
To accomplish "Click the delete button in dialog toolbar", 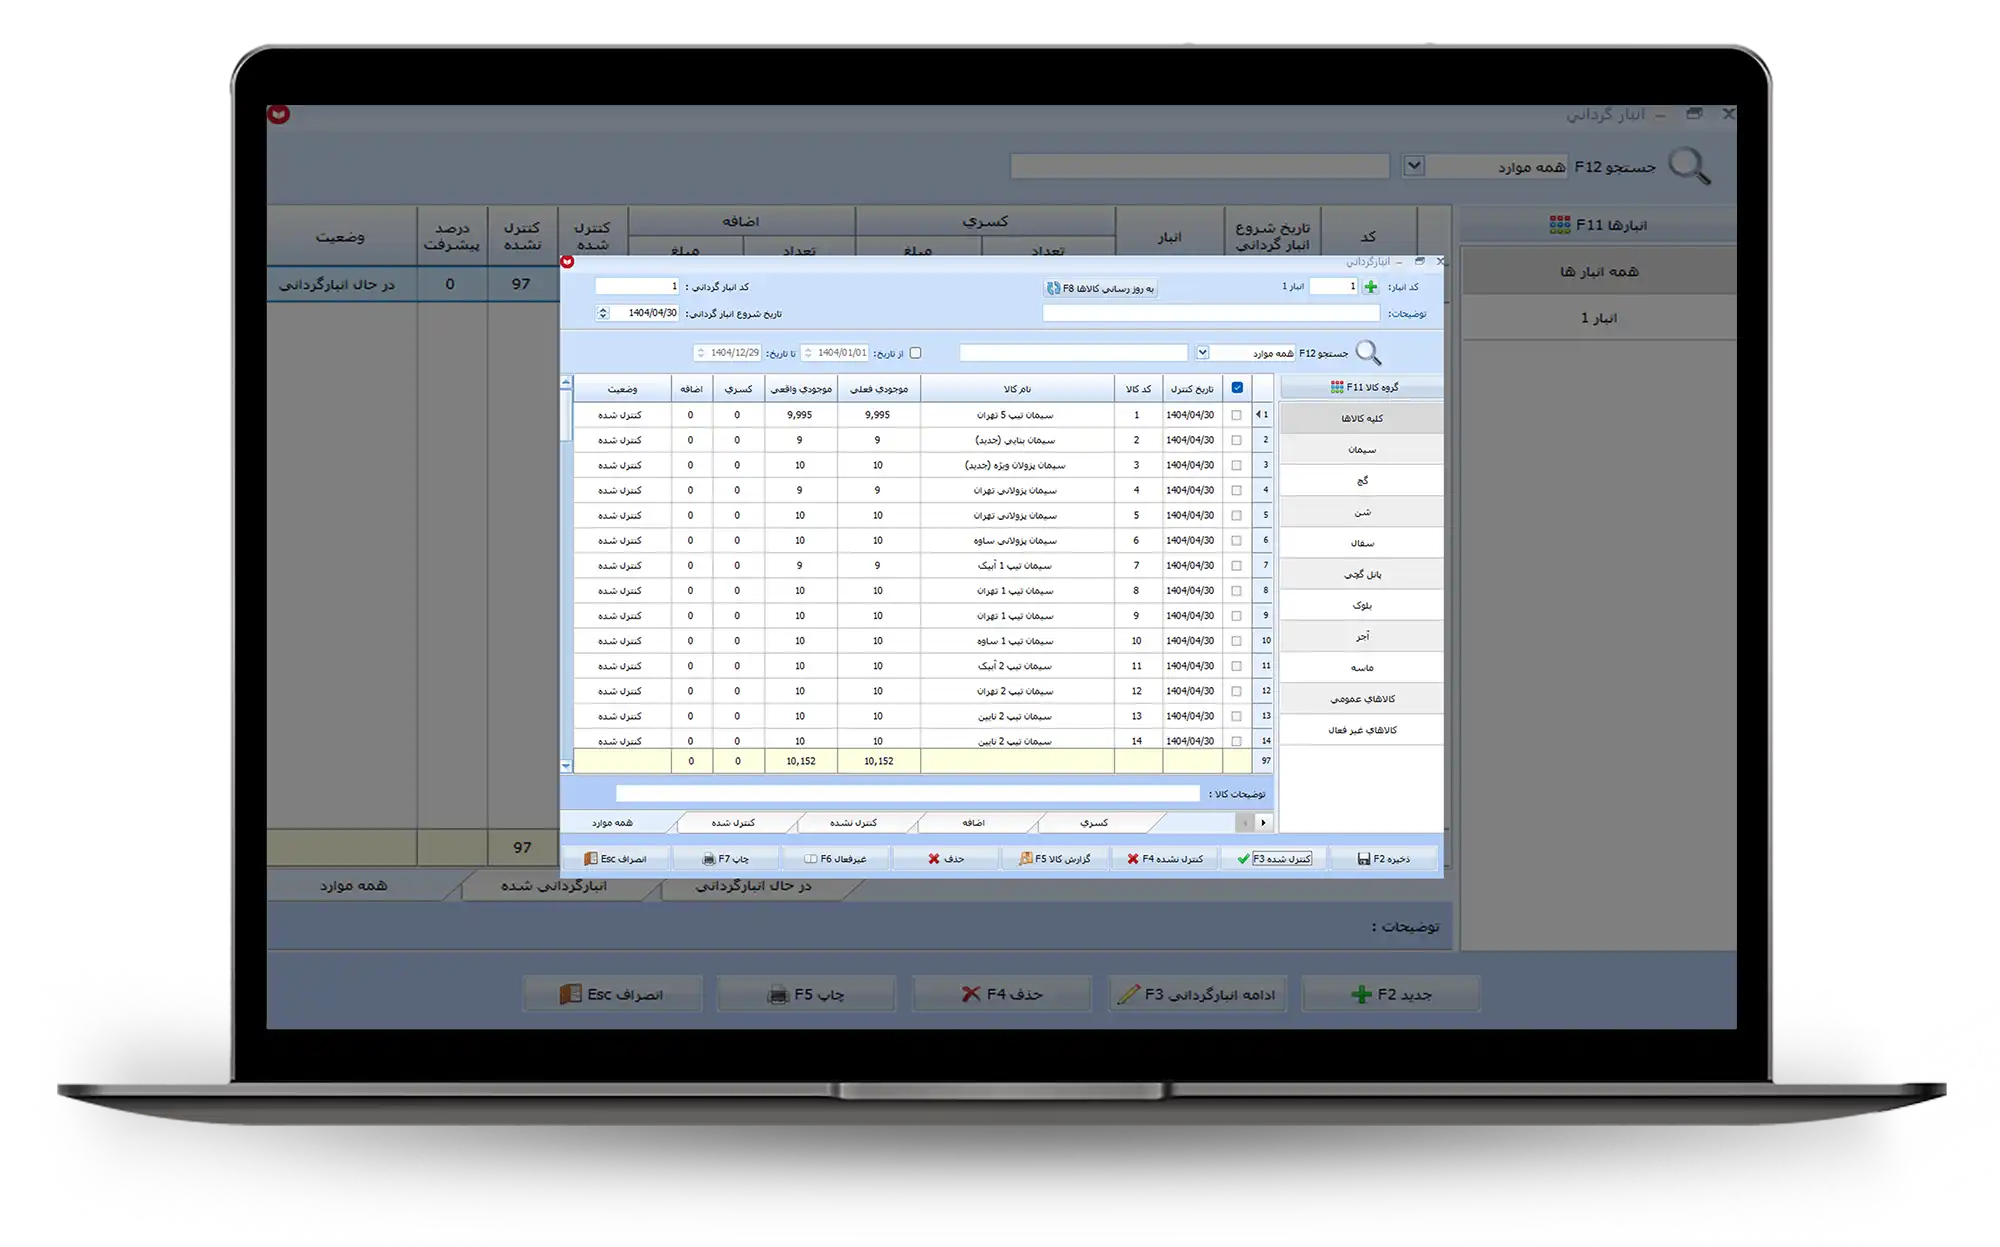I will pyautogui.click(x=946, y=859).
